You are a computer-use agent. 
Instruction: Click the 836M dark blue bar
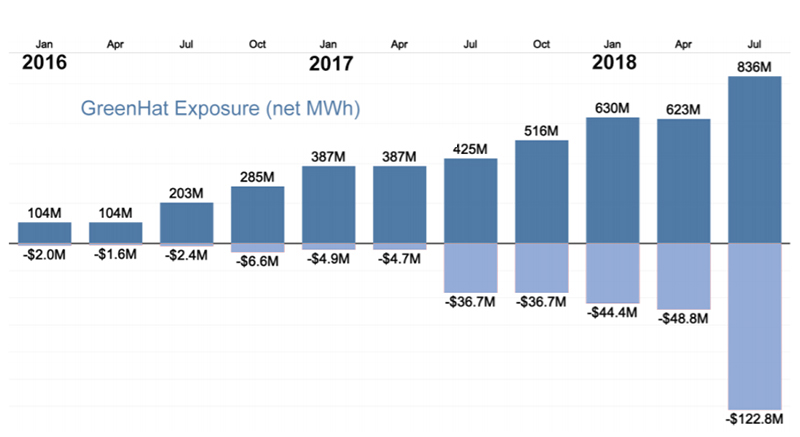point(754,160)
